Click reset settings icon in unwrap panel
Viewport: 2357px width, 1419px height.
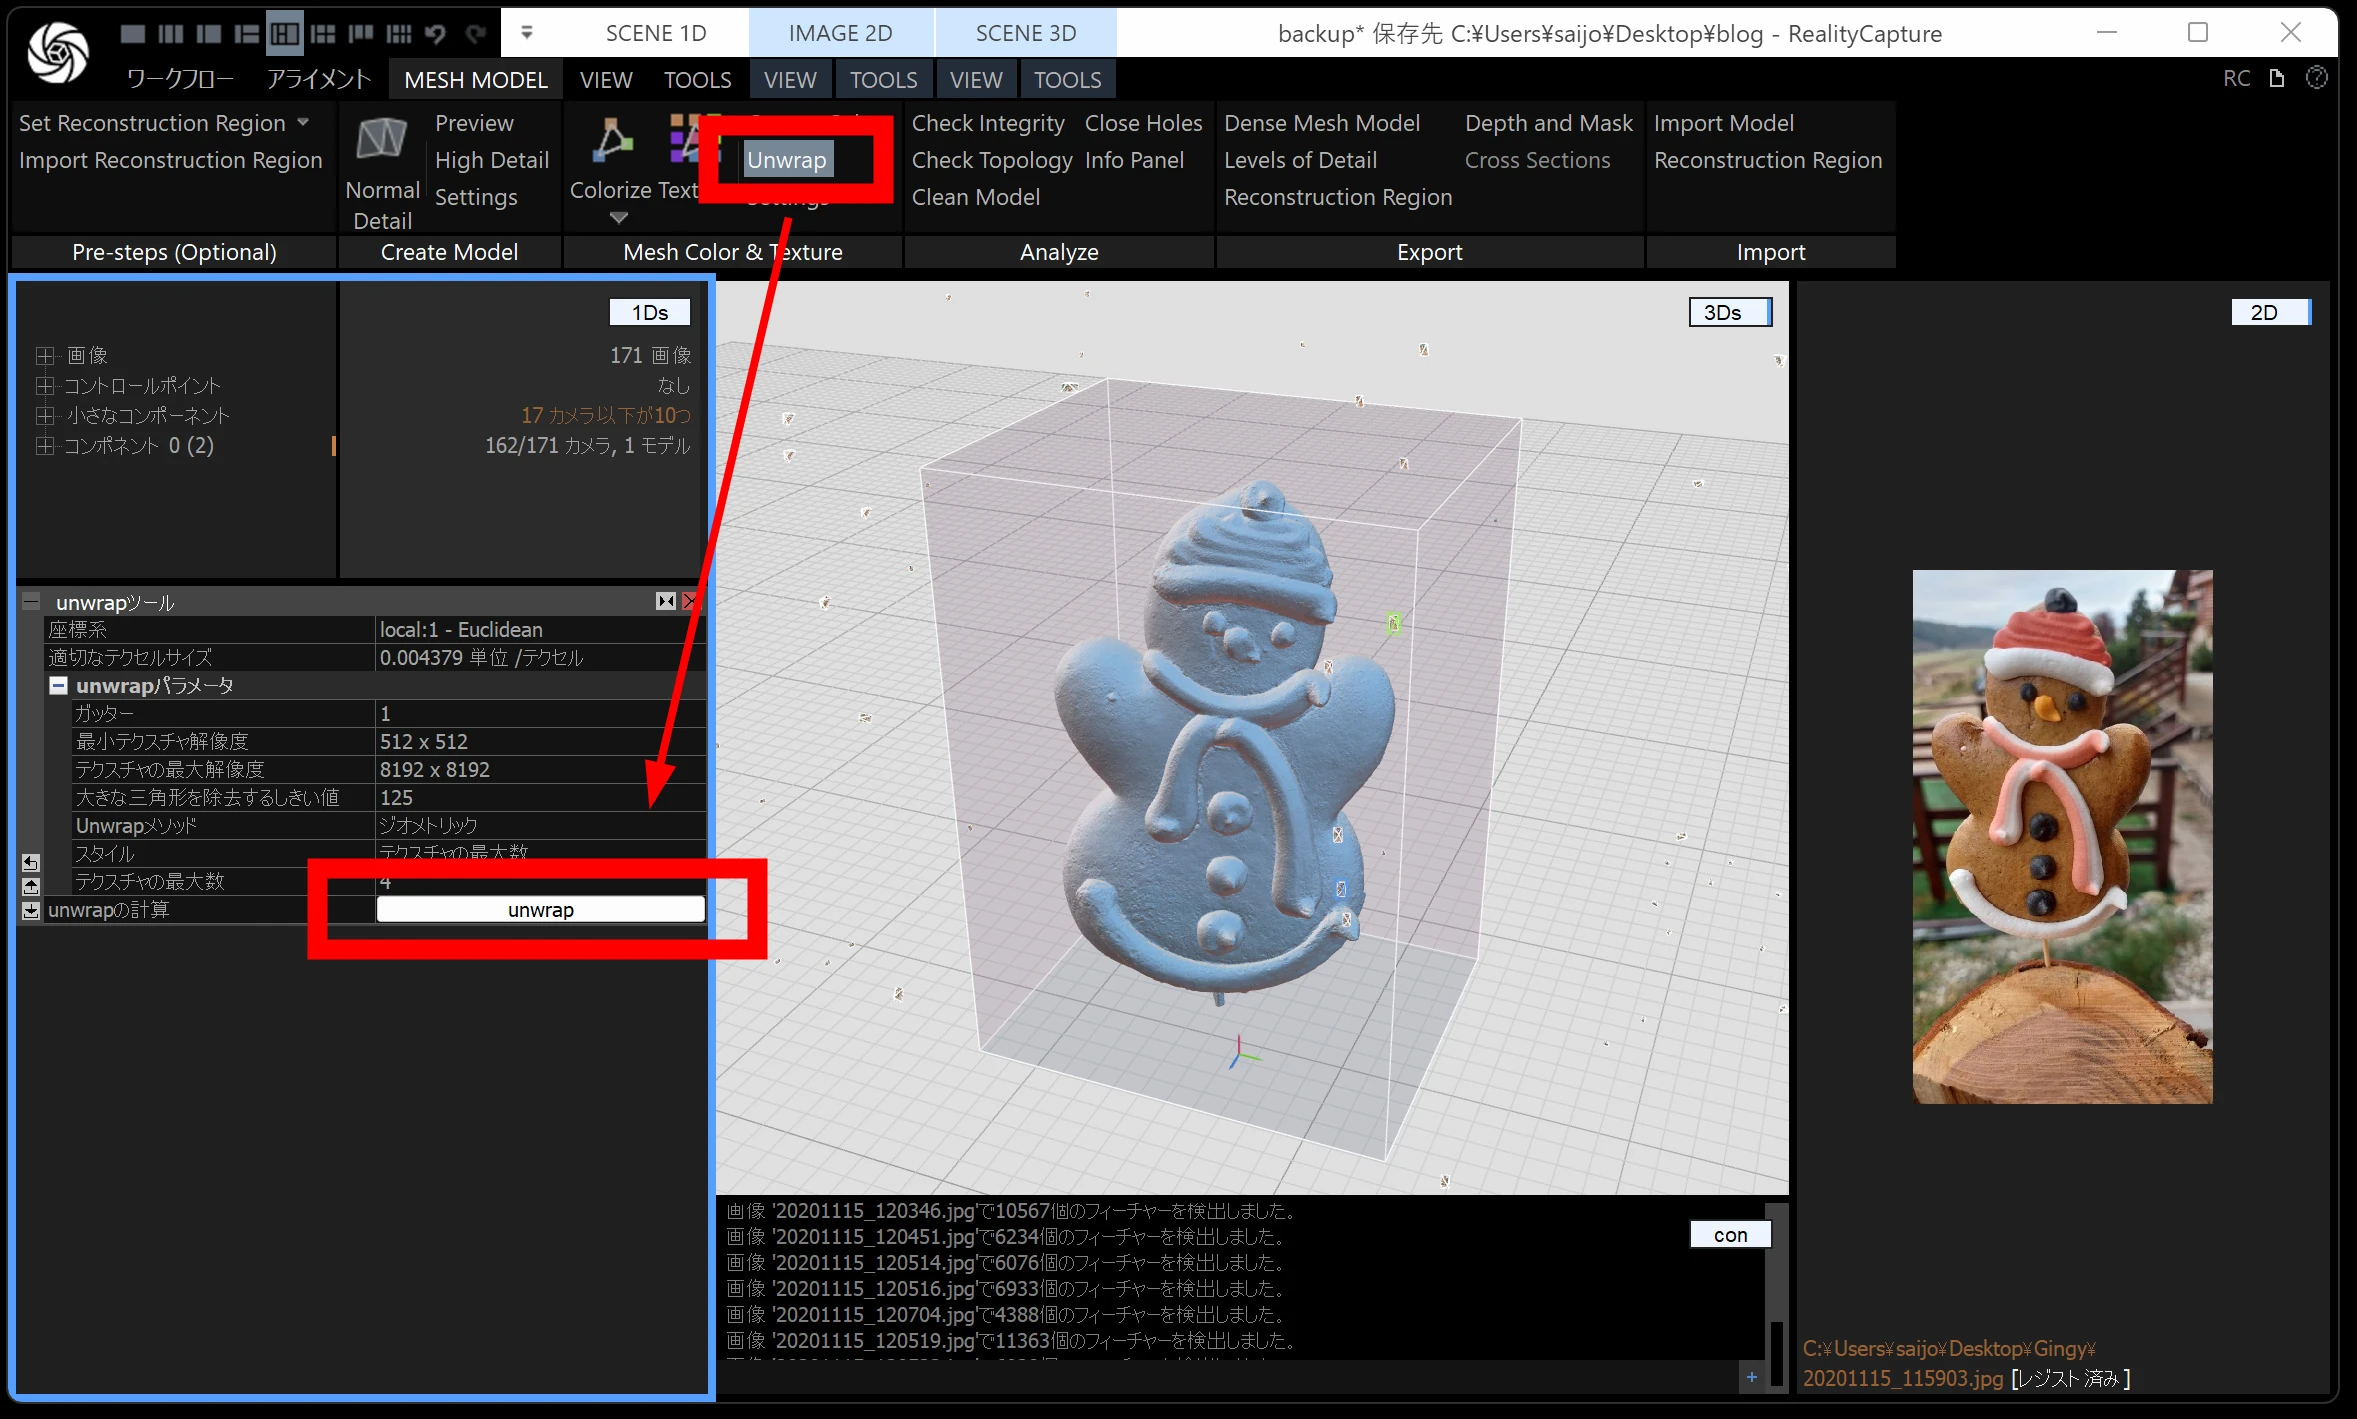[x=31, y=862]
